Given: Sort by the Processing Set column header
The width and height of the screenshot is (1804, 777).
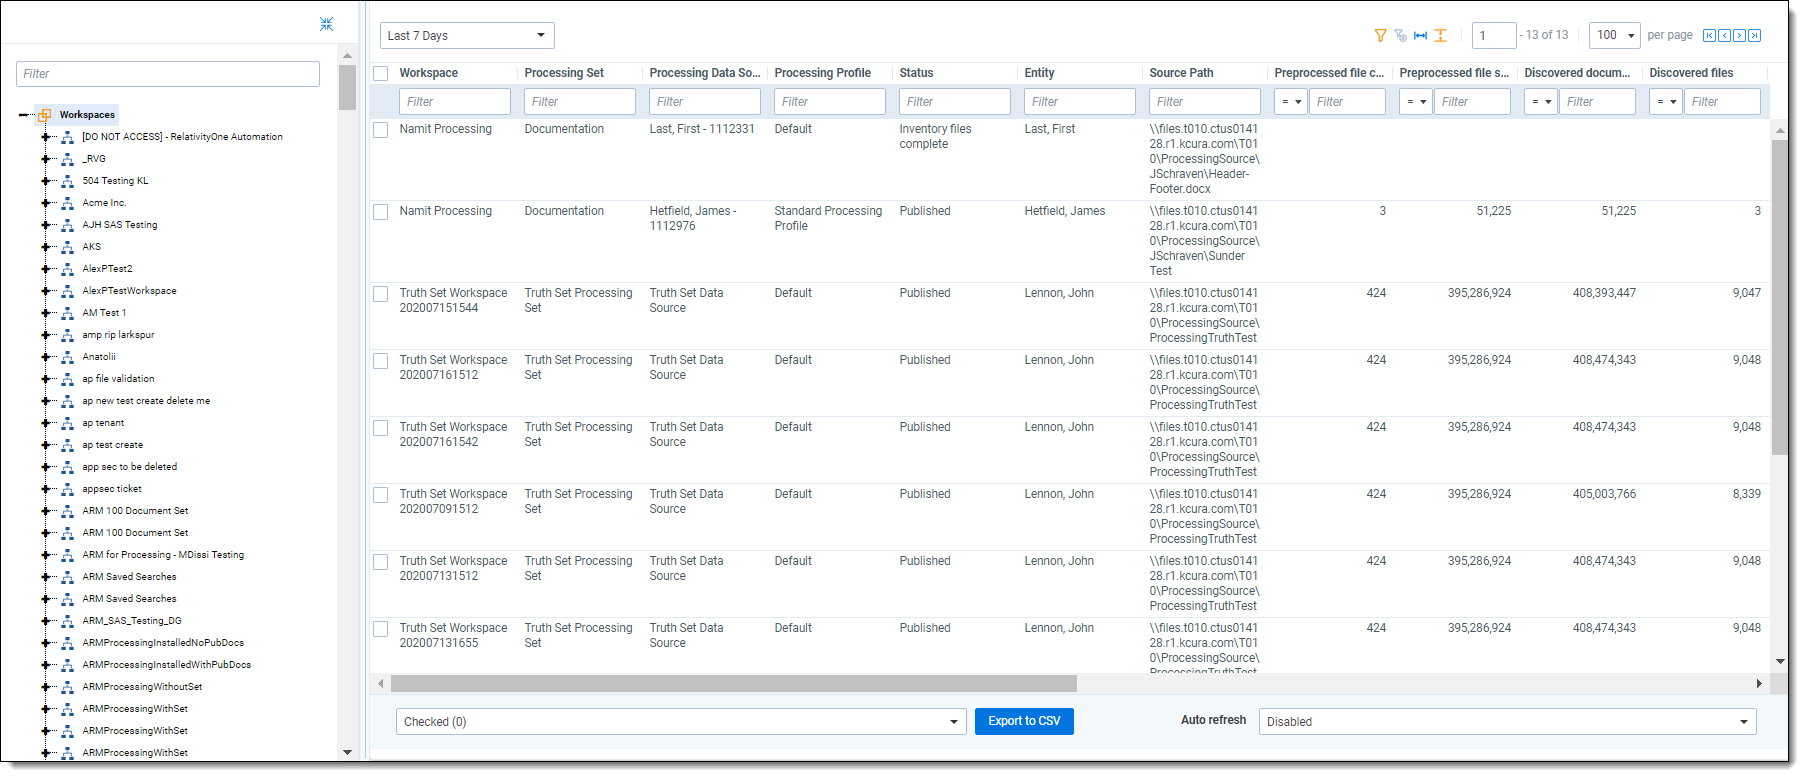Looking at the screenshot, I should coord(564,73).
